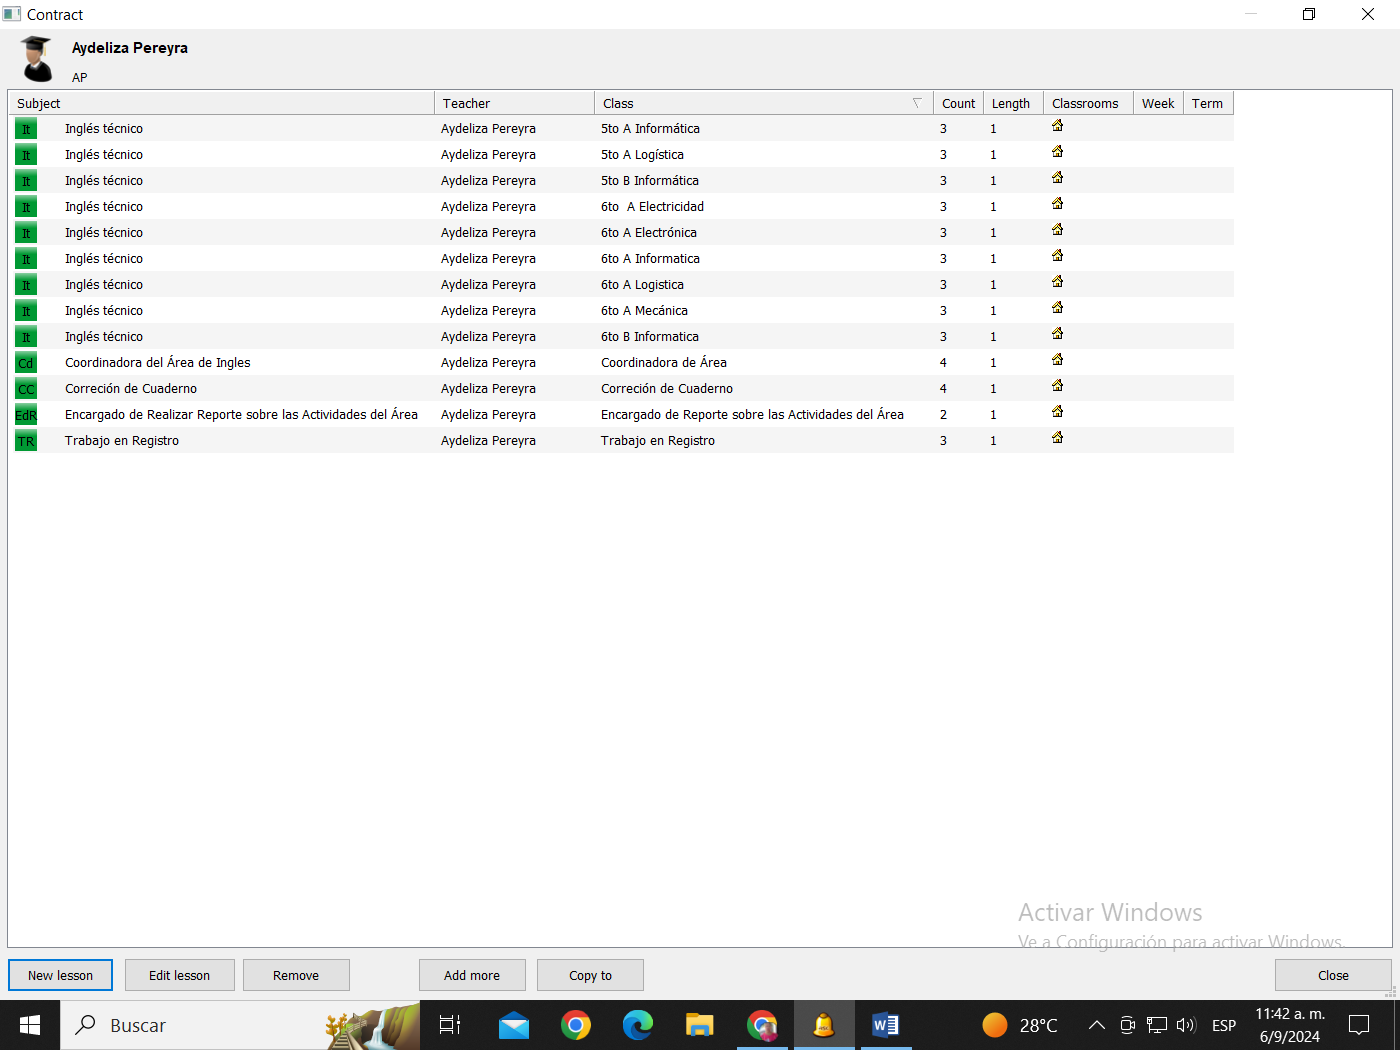Select the 'Coordinadora del Área de Ingles' subject
The width and height of the screenshot is (1400, 1050).
coord(158,363)
